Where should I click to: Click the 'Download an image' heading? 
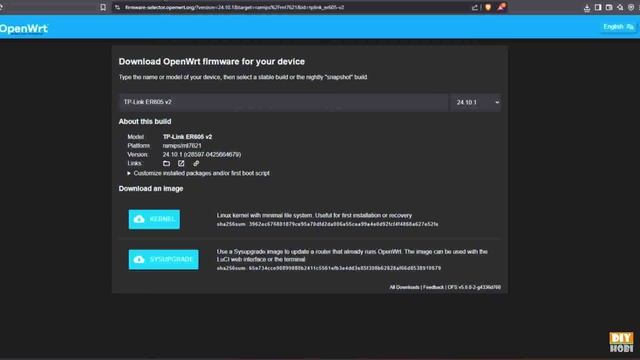[x=151, y=189]
